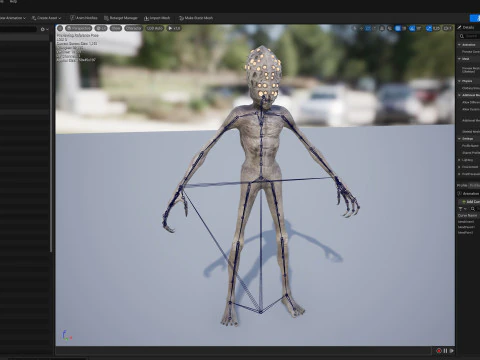480x360 pixels.
Task: Open the grid snap value menu
Action: [x=404, y=28]
